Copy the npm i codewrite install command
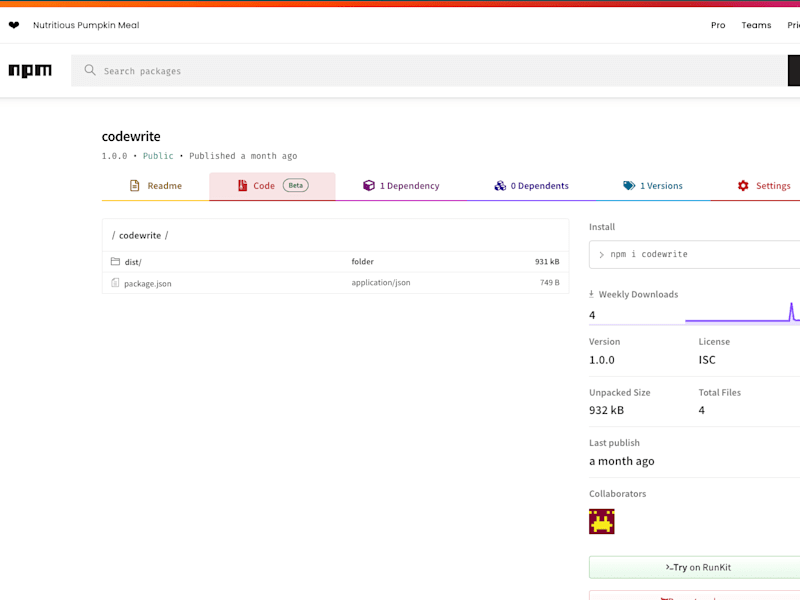The width and height of the screenshot is (800, 600). pos(694,254)
